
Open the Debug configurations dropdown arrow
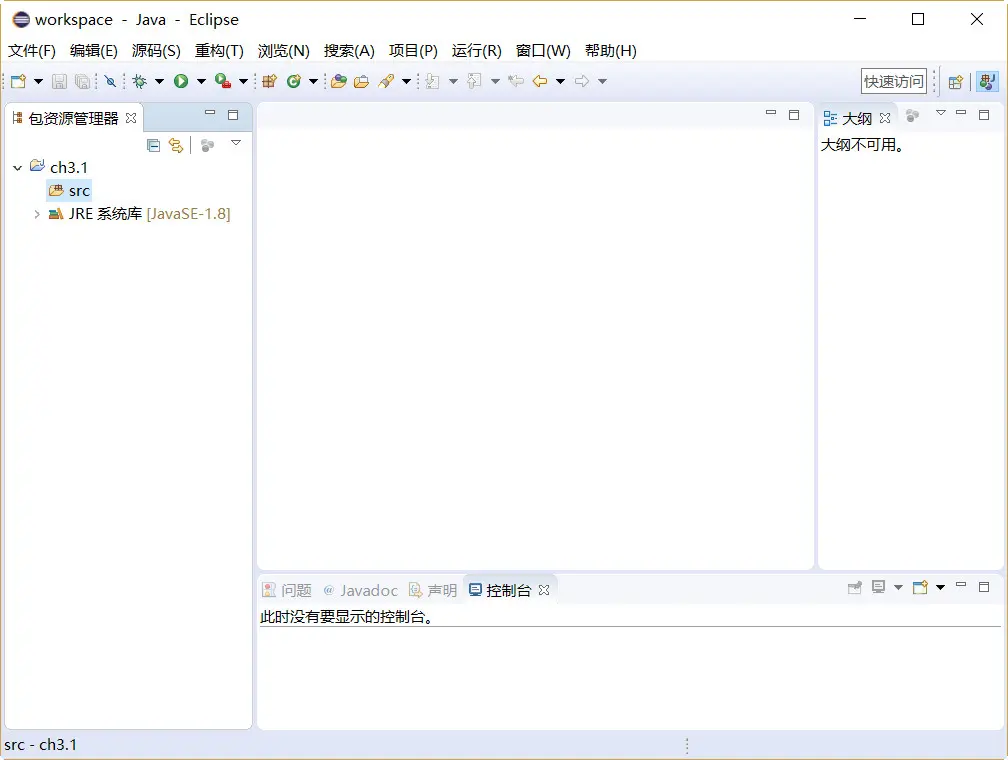[159, 81]
